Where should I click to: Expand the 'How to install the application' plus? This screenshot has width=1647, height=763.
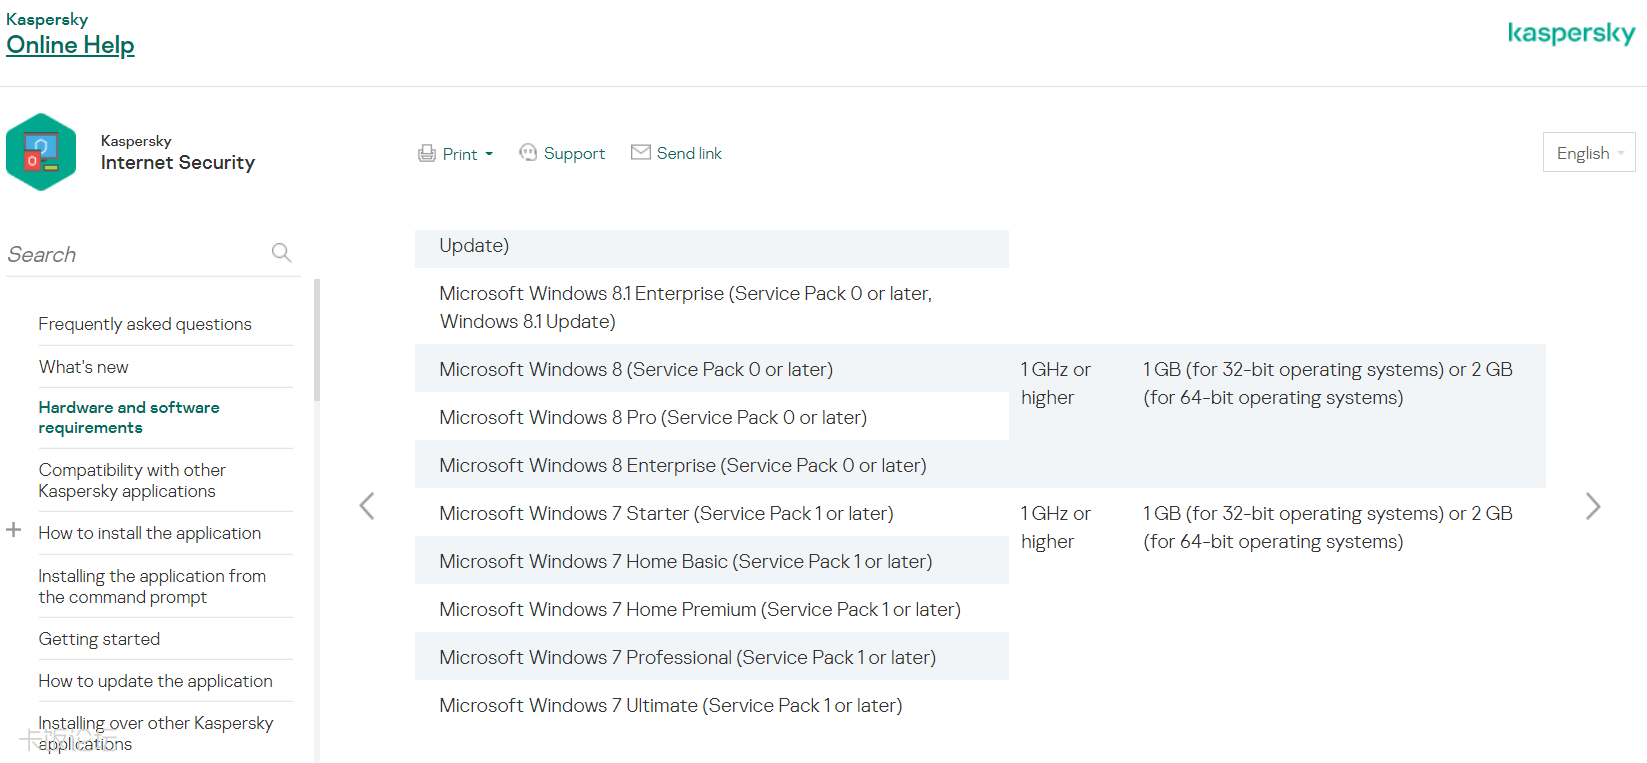[x=14, y=530]
